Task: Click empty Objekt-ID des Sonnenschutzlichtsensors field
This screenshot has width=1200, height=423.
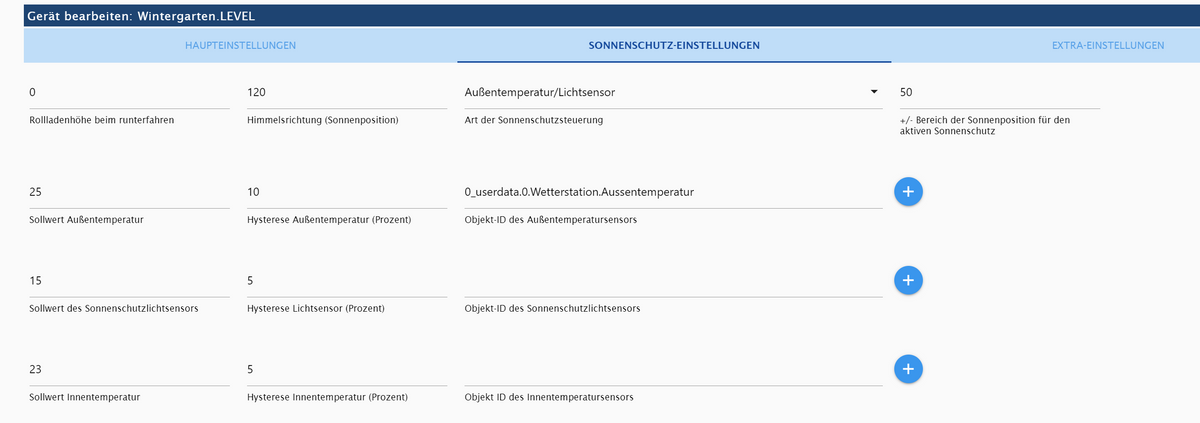Action: (672, 281)
